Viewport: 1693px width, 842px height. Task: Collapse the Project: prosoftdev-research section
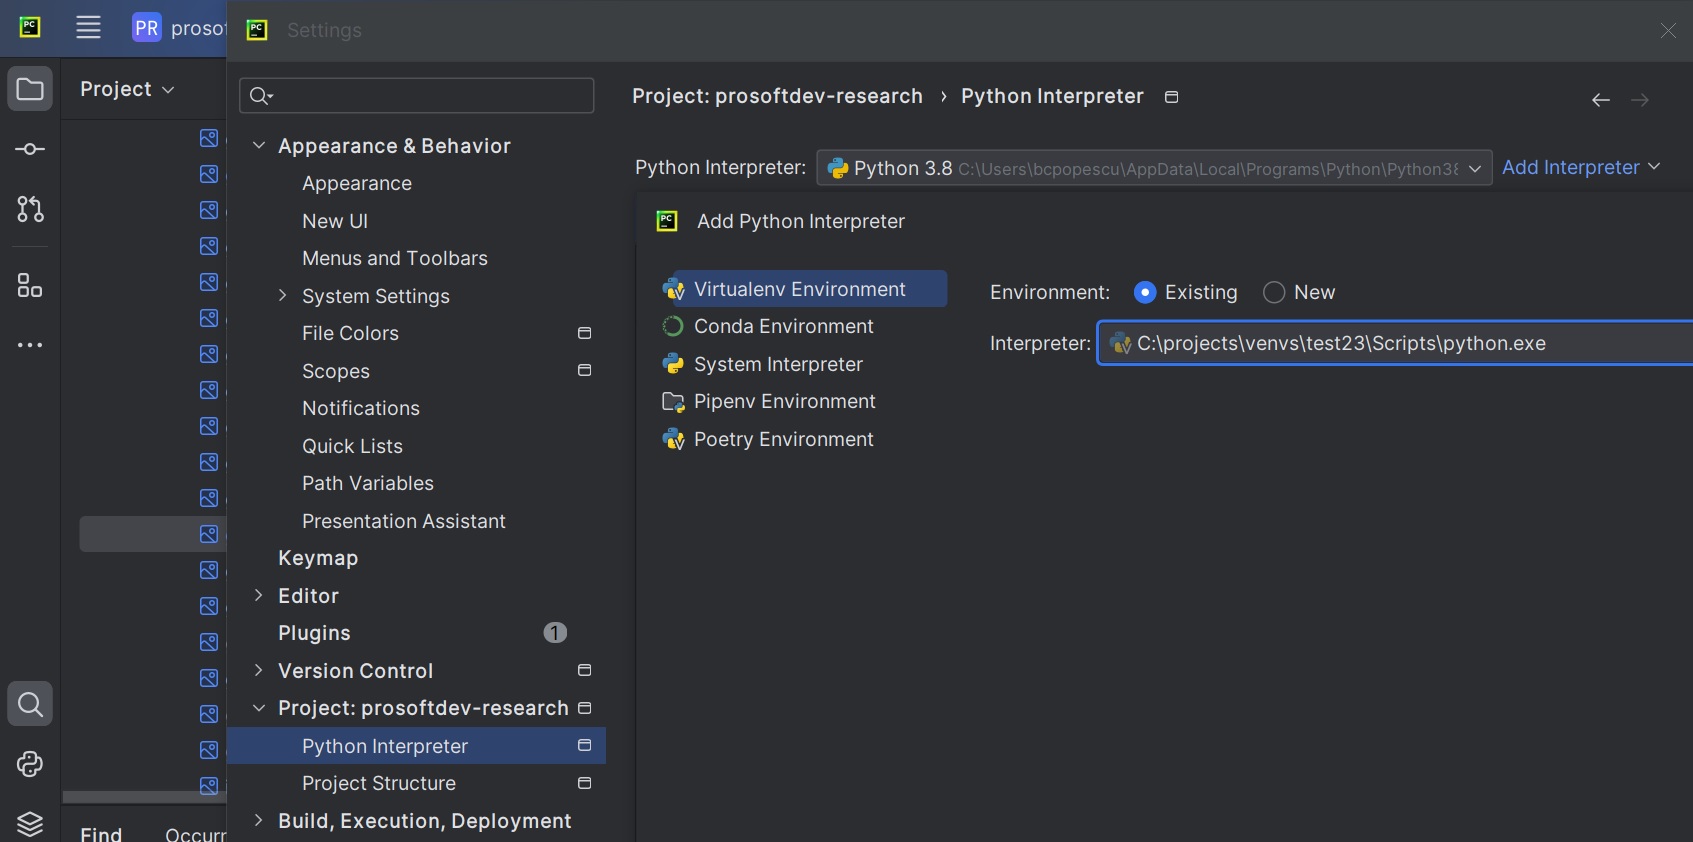[x=259, y=708]
